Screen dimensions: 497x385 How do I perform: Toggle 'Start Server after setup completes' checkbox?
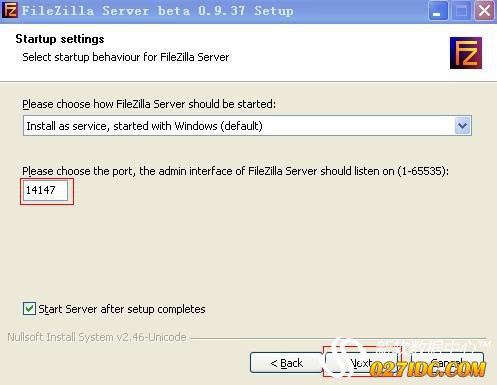[29, 309]
